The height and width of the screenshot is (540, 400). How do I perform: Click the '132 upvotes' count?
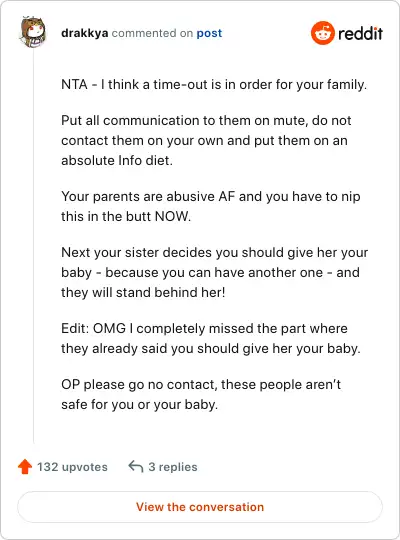(72, 467)
